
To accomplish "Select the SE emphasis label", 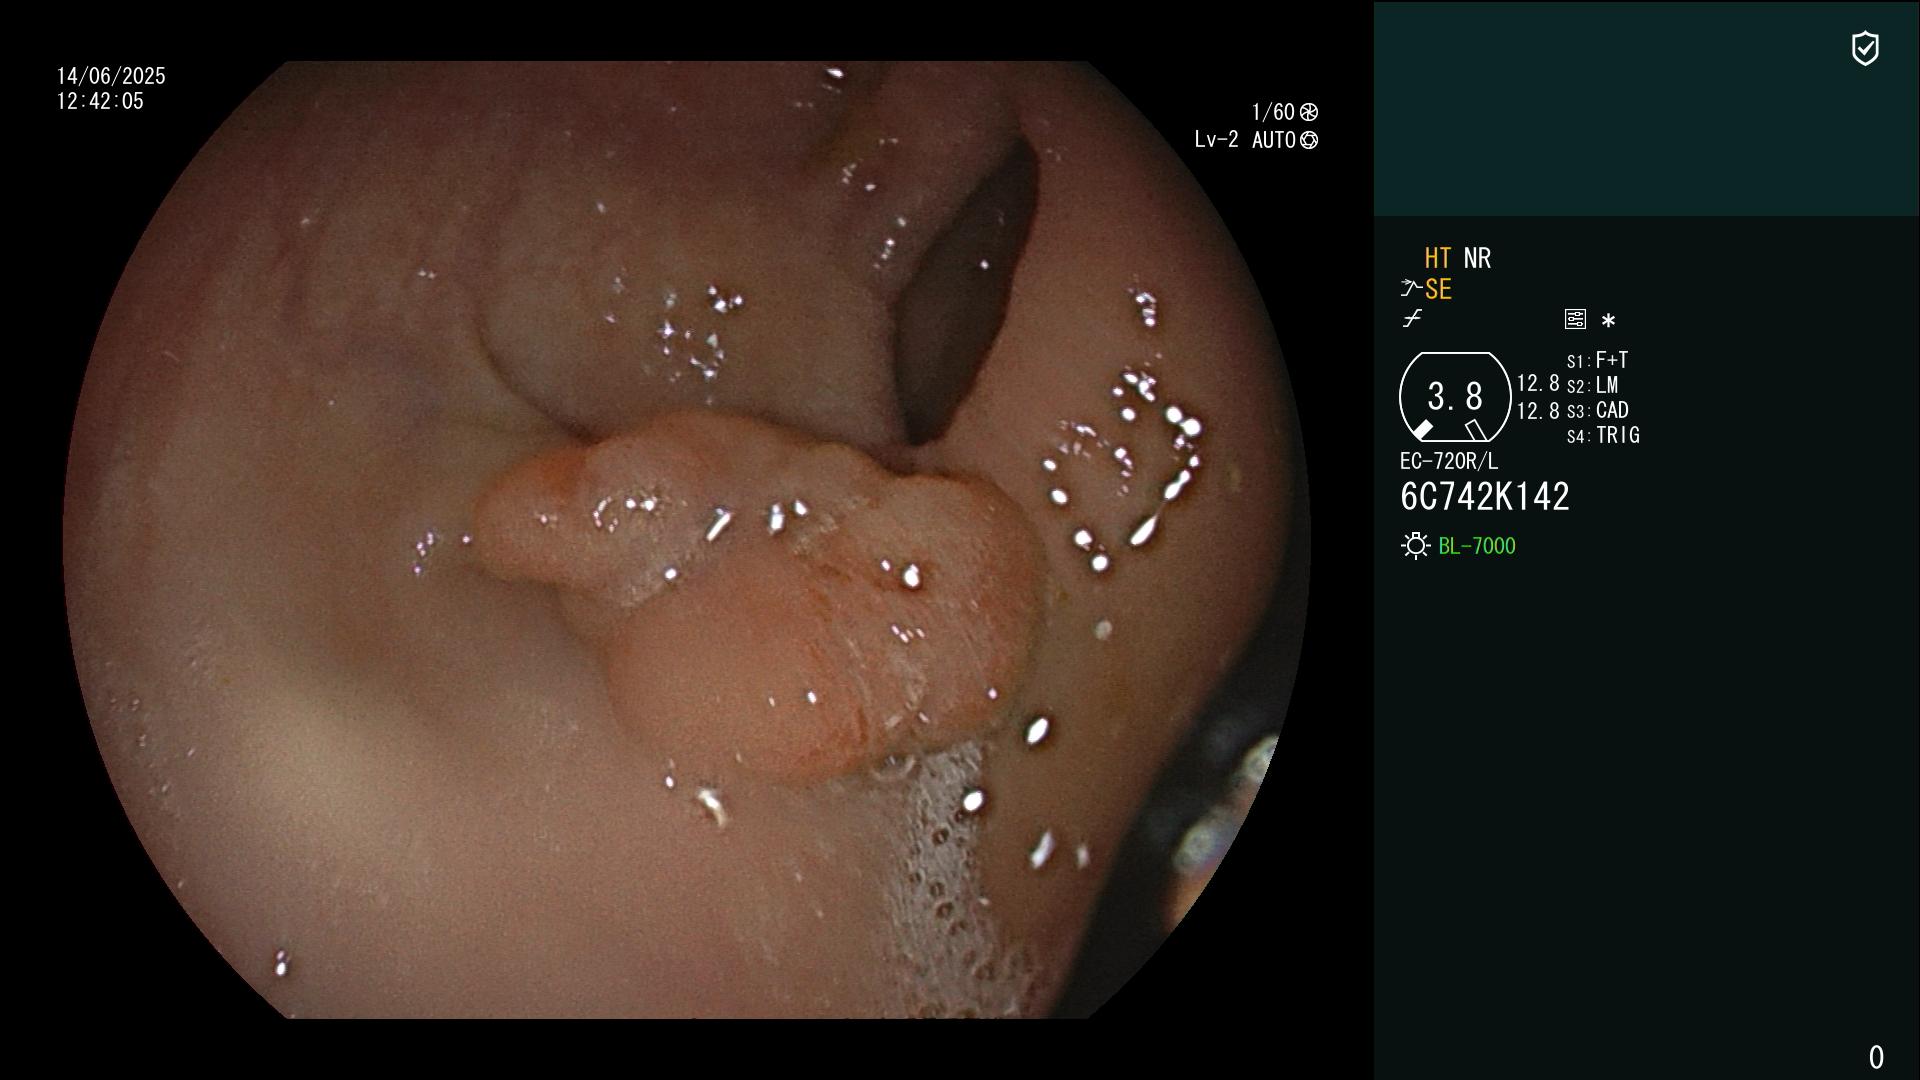I will tap(1438, 289).
